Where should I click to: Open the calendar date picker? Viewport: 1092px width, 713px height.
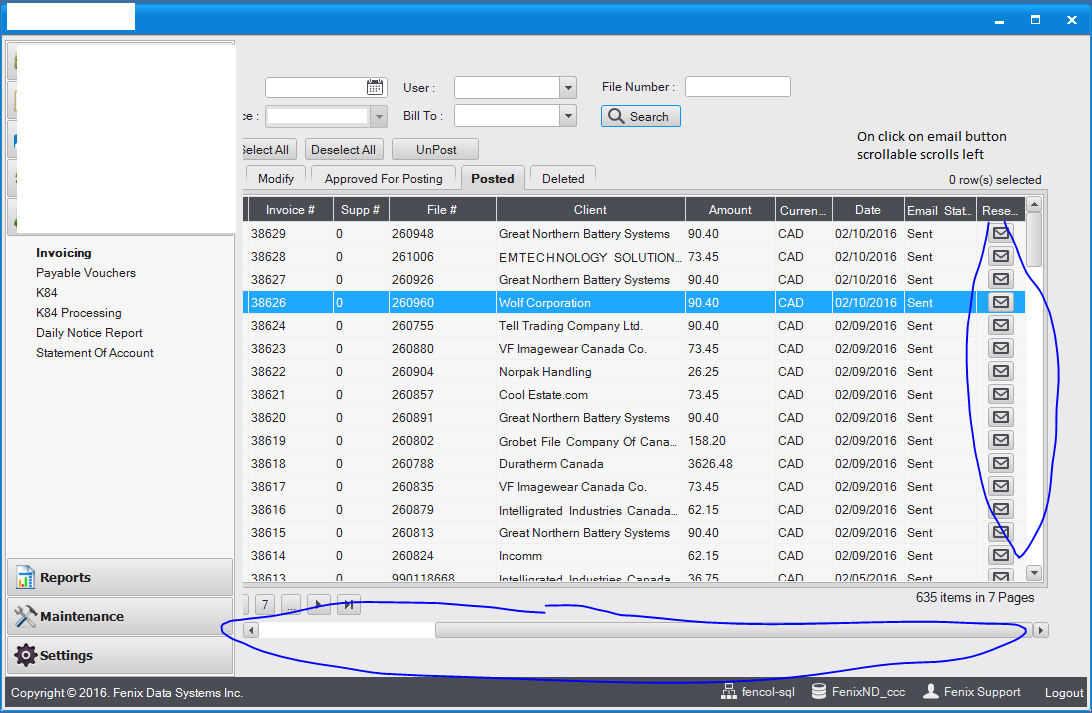pos(375,87)
